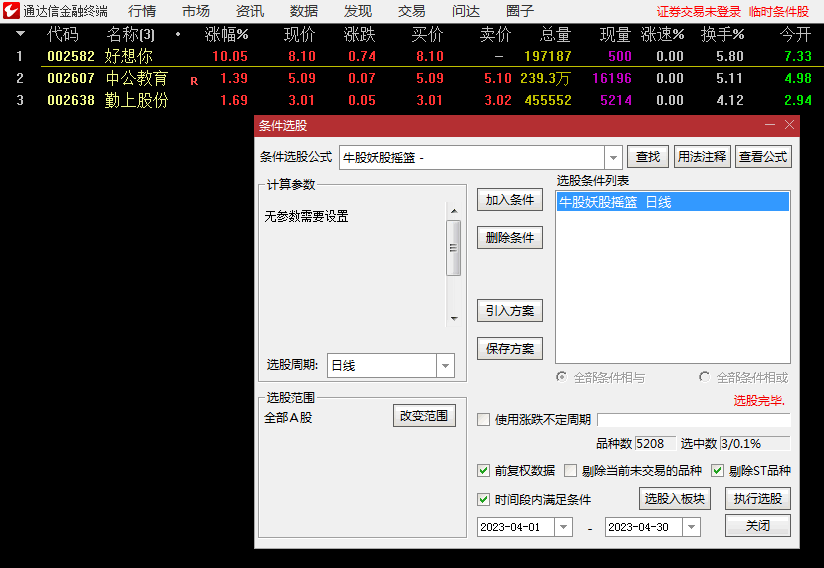Sort by 换手% column header

(723, 35)
